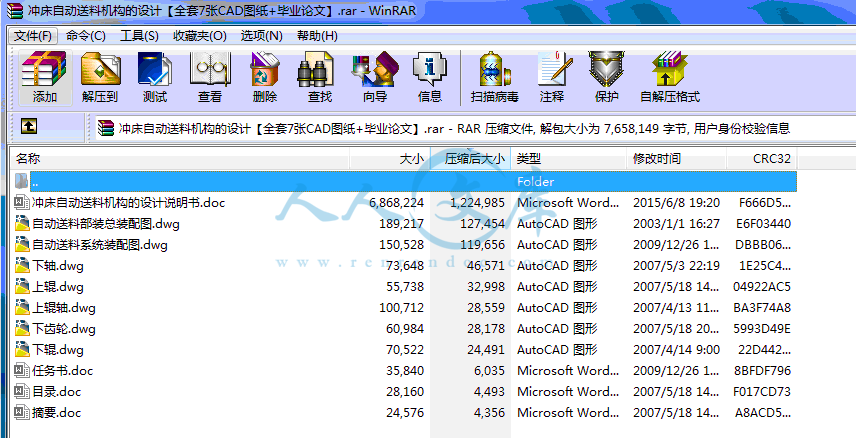This screenshot has width=856, height=438.
Task: Sort by the 大小 column header
Action: pyautogui.click(x=390, y=159)
